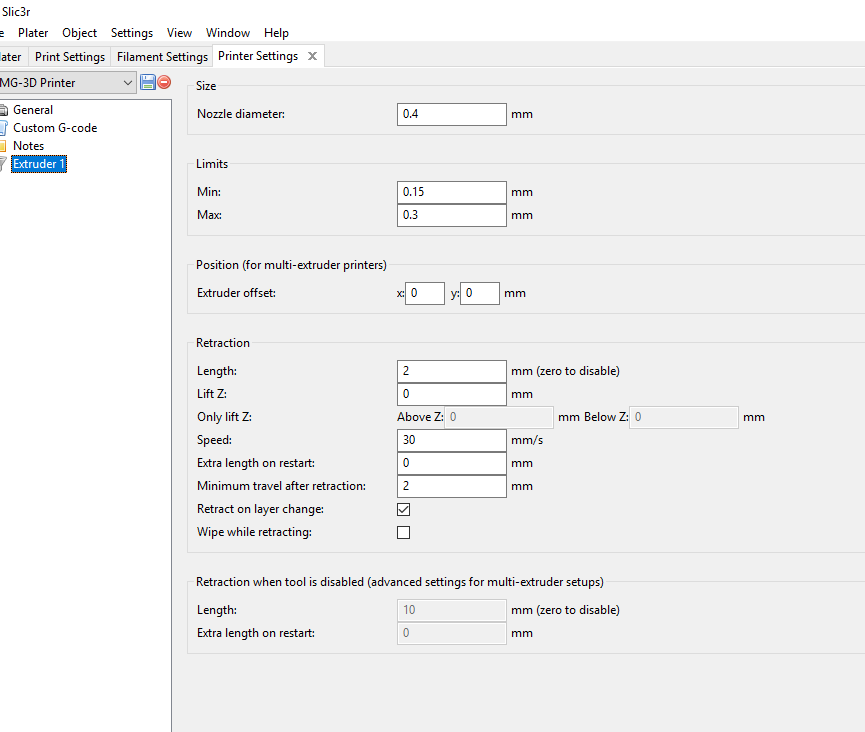Select Extruder 1 in the tree
The width and height of the screenshot is (865, 732).
(39, 164)
